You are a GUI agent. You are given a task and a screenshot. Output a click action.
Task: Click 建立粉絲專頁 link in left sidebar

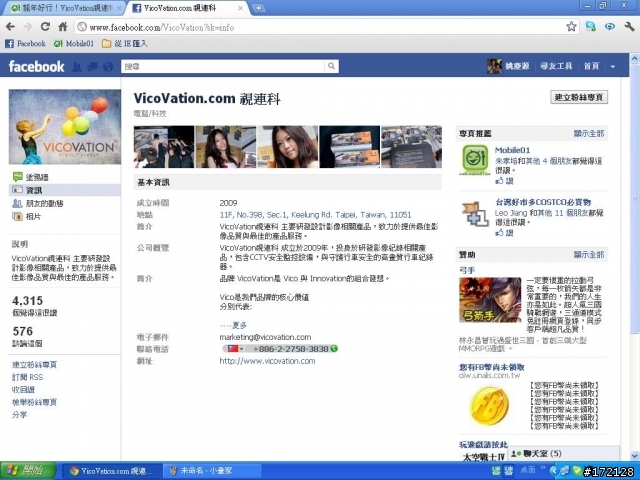[34, 364]
